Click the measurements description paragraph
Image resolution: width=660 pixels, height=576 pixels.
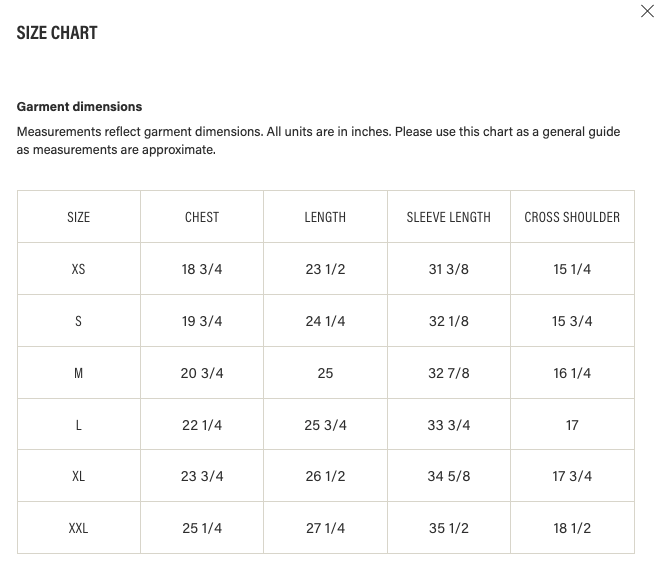tap(318, 141)
